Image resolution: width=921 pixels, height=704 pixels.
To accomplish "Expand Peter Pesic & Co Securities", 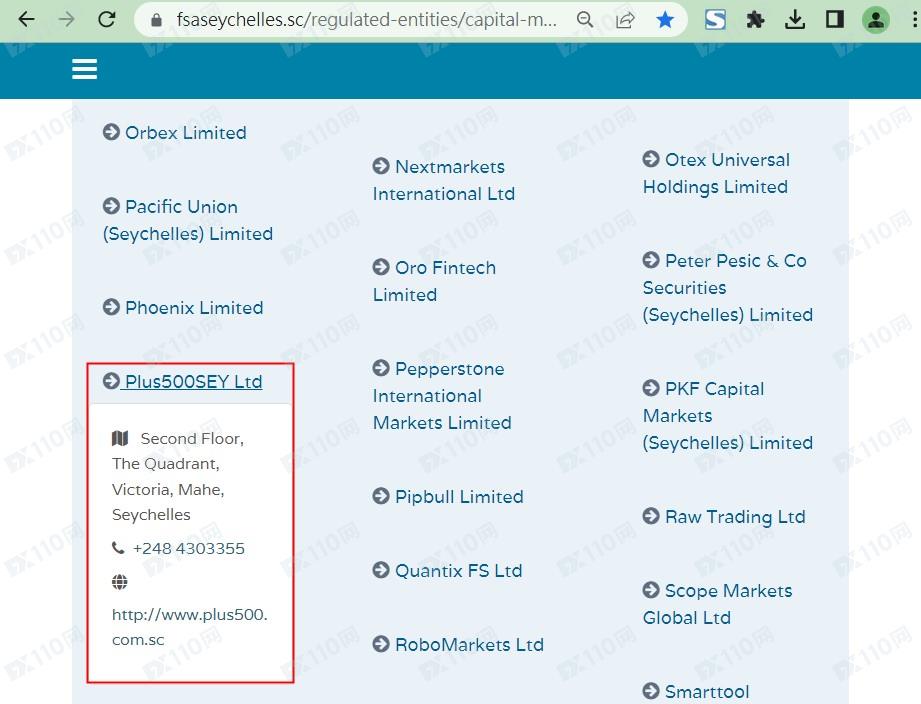I will 728,288.
